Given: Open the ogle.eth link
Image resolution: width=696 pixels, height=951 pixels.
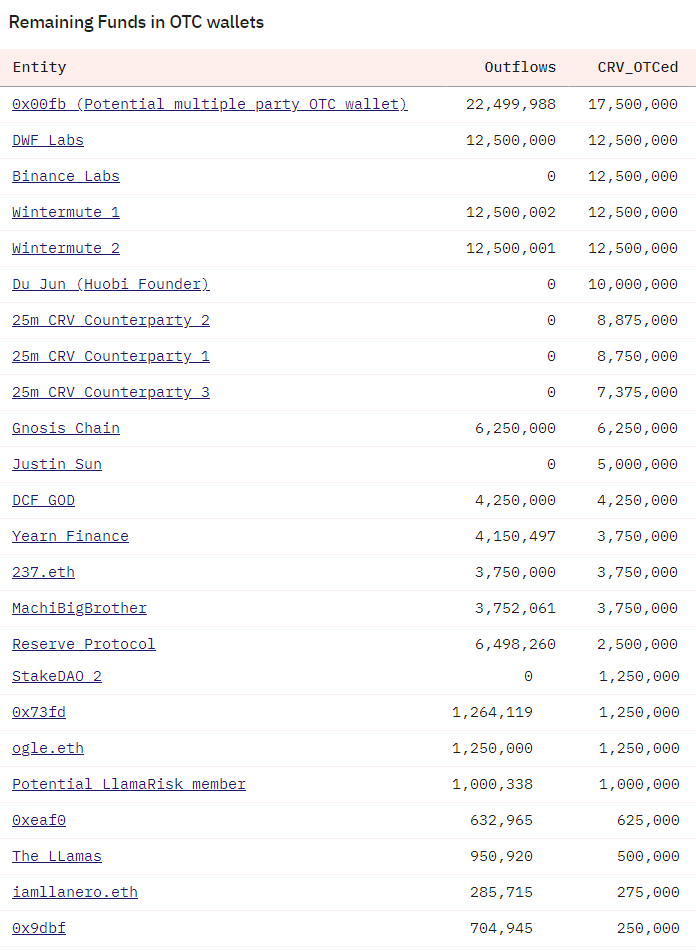Looking at the screenshot, I should tap(48, 748).
